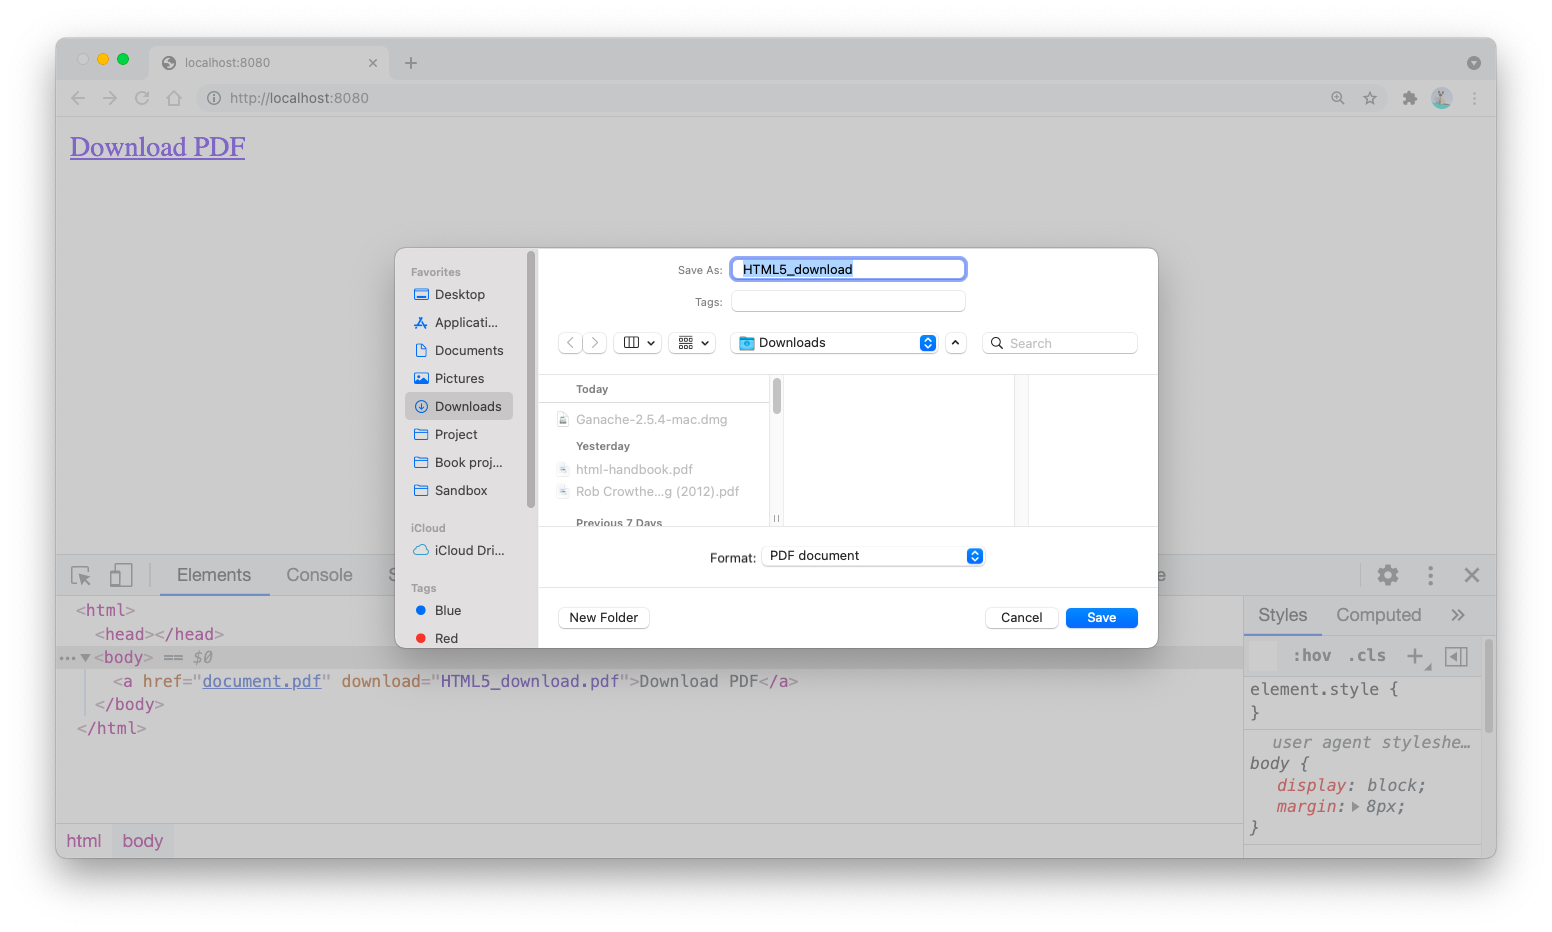Open the Downloads location popup menu
This screenshot has width=1552, height=932.
(x=835, y=343)
